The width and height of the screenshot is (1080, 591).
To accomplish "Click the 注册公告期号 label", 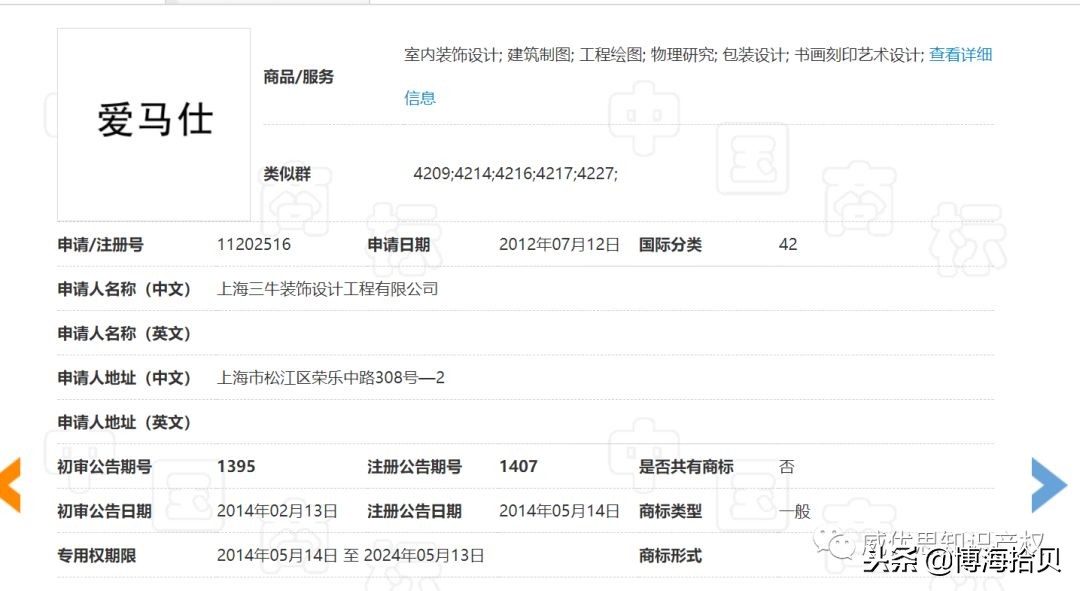I will pos(414,467).
